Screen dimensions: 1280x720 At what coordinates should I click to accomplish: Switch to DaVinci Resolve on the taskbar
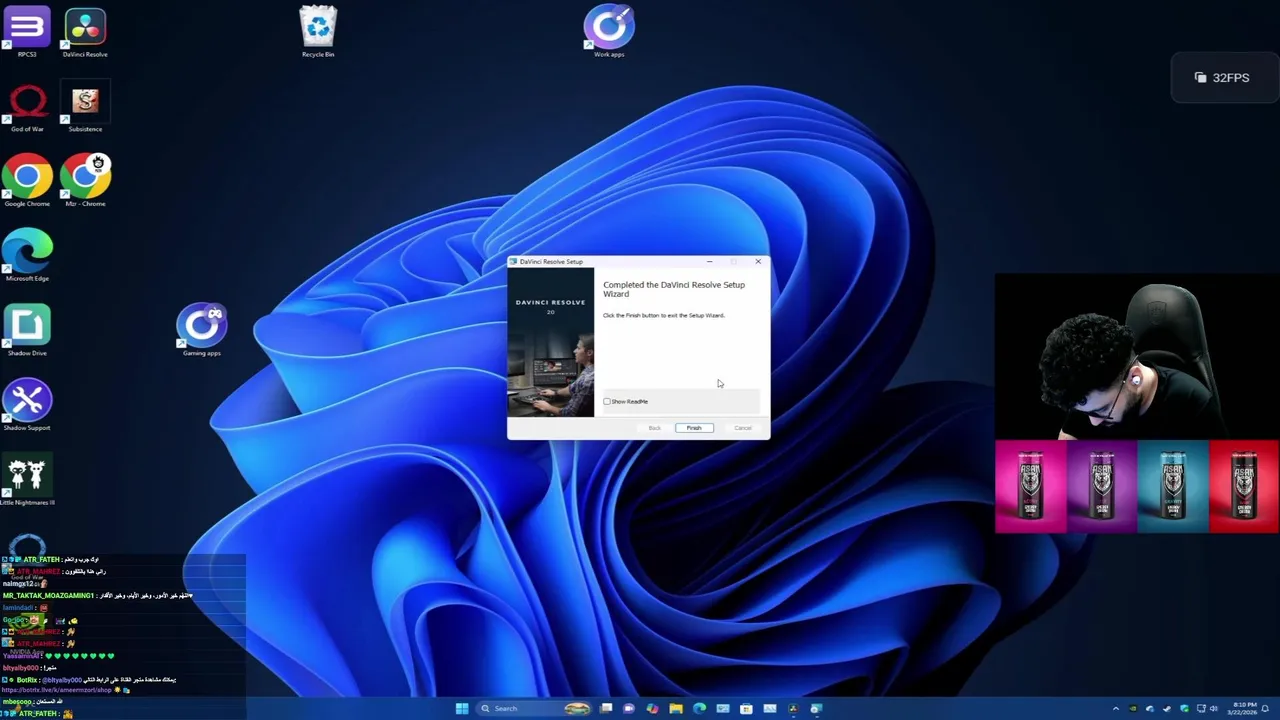(793, 709)
